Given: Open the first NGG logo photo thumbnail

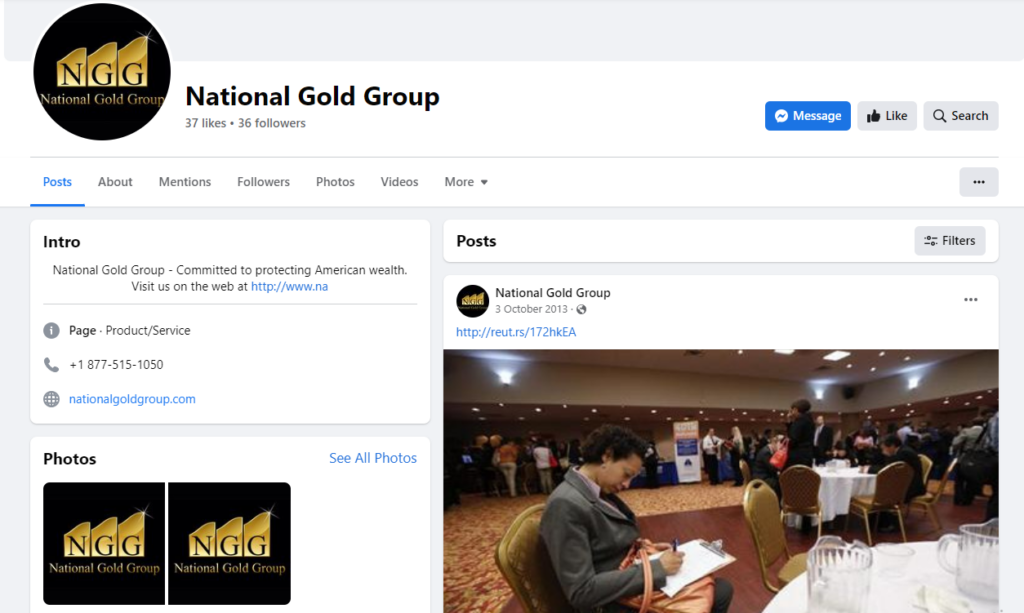Looking at the screenshot, I should (x=104, y=543).
